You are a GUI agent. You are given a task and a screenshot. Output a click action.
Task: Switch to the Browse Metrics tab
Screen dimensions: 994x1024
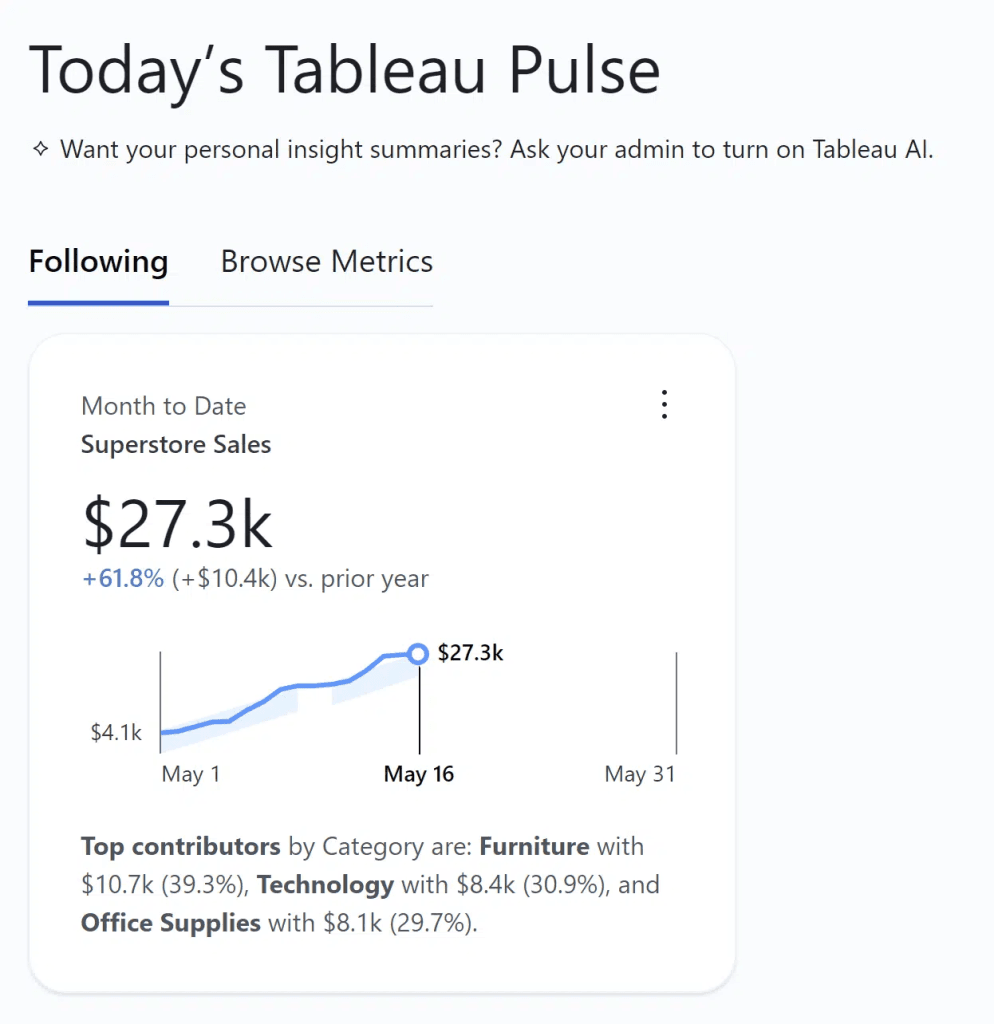[327, 262]
